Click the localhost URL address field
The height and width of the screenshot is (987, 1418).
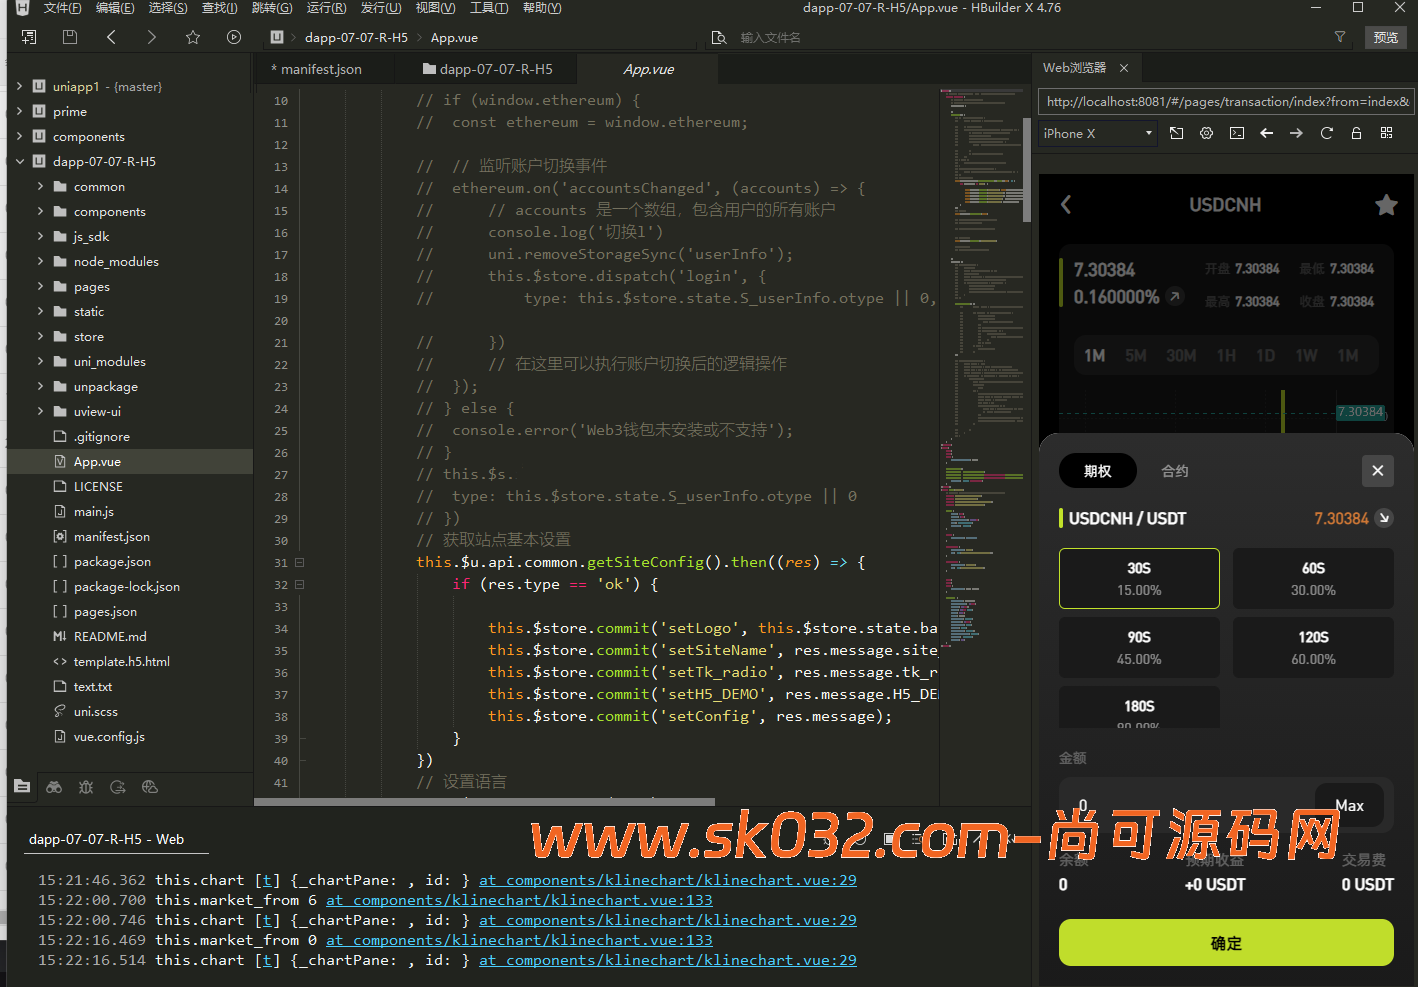click(x=1226, y=101)
